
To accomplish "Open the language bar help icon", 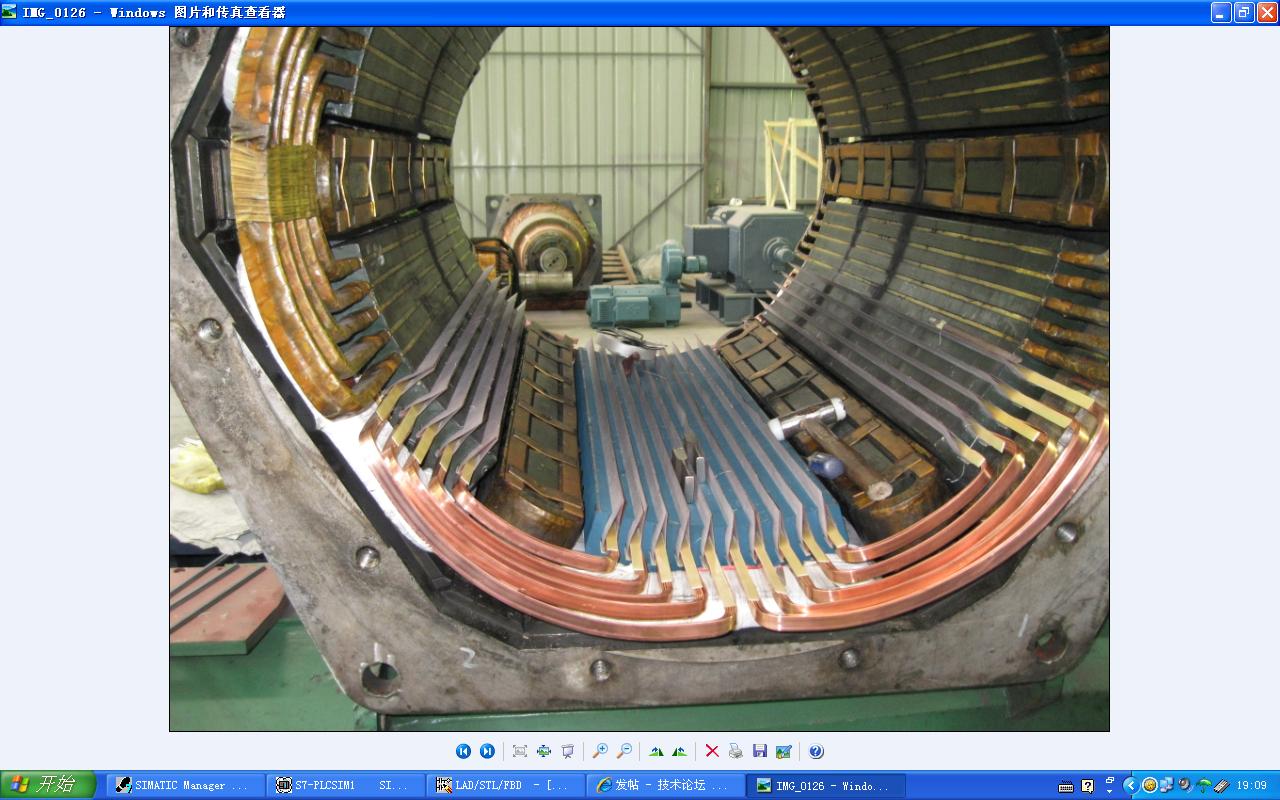I will click(x=1087, y=786).
